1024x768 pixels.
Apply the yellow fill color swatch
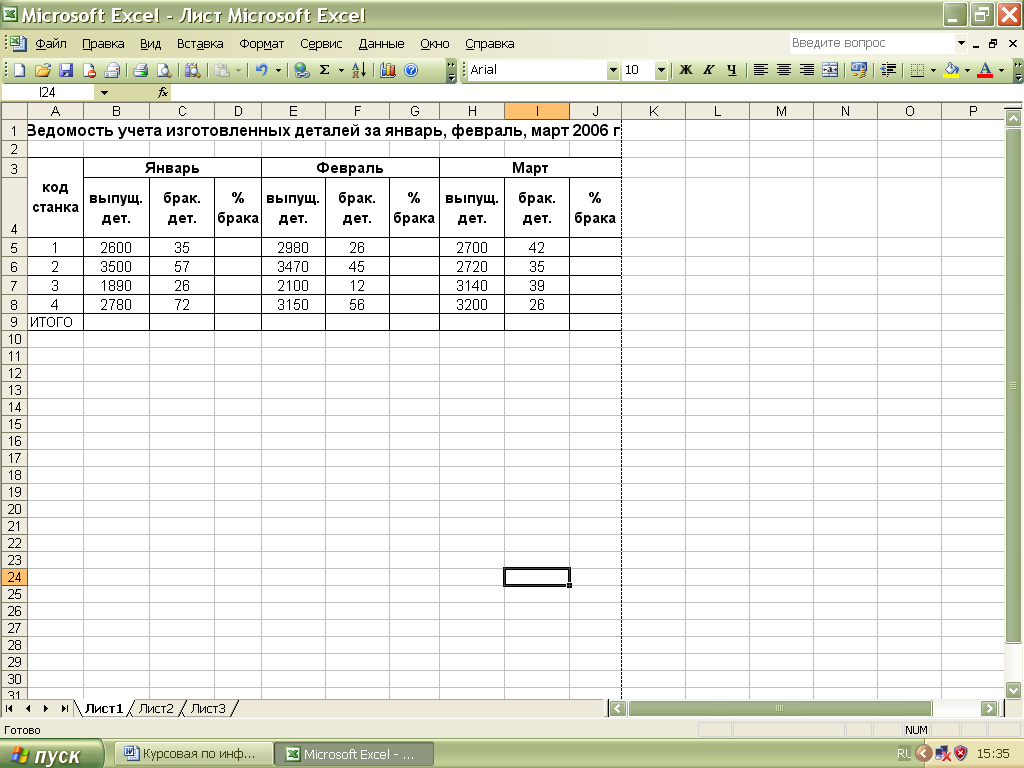click(x=951, y=70)
